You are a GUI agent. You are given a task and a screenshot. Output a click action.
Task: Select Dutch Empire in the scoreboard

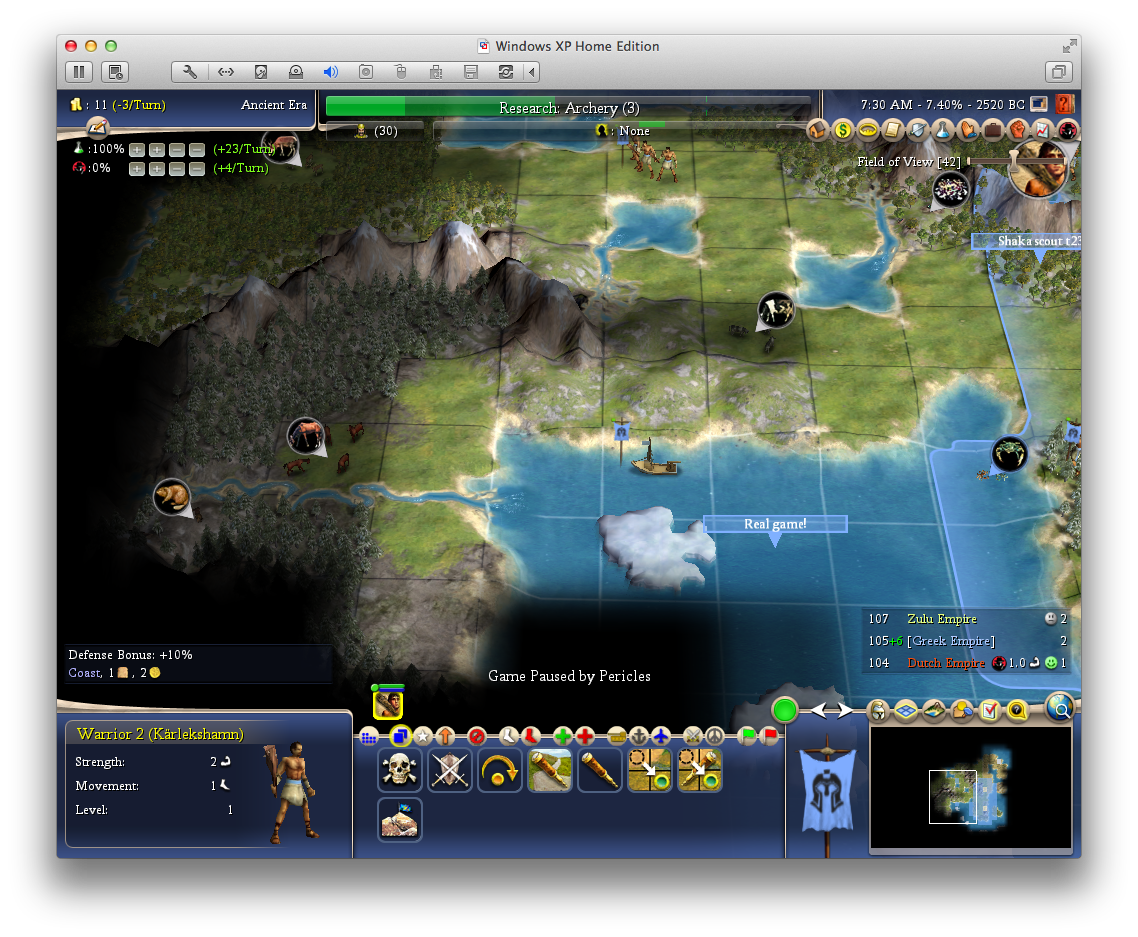click(x=946, y=663)
